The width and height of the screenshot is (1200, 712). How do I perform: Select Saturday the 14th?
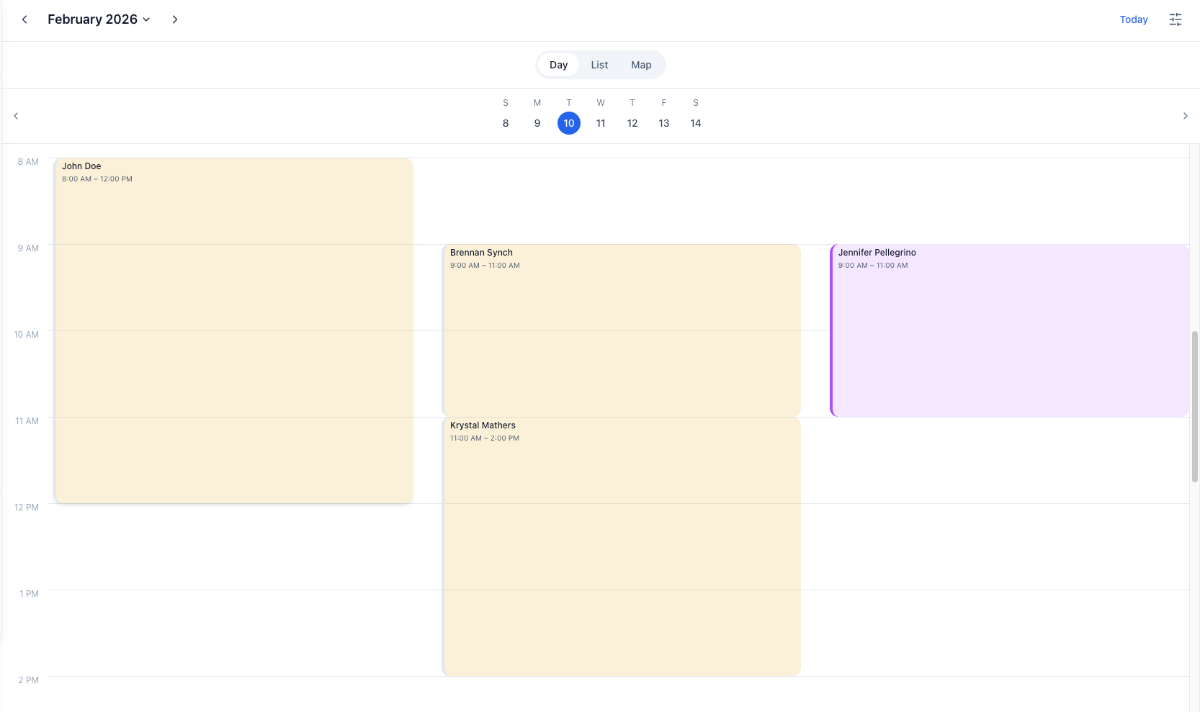tap(695, 122)
